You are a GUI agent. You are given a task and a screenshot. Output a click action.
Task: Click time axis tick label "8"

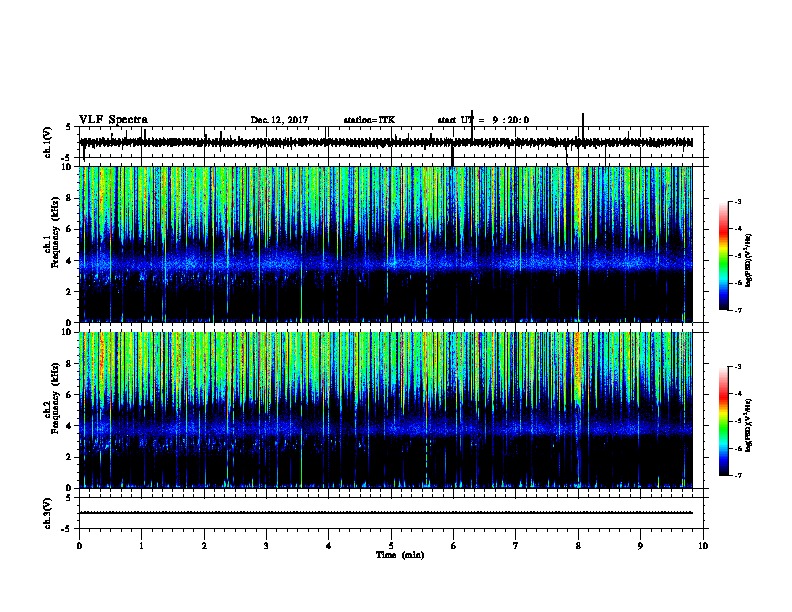(578, 546)
